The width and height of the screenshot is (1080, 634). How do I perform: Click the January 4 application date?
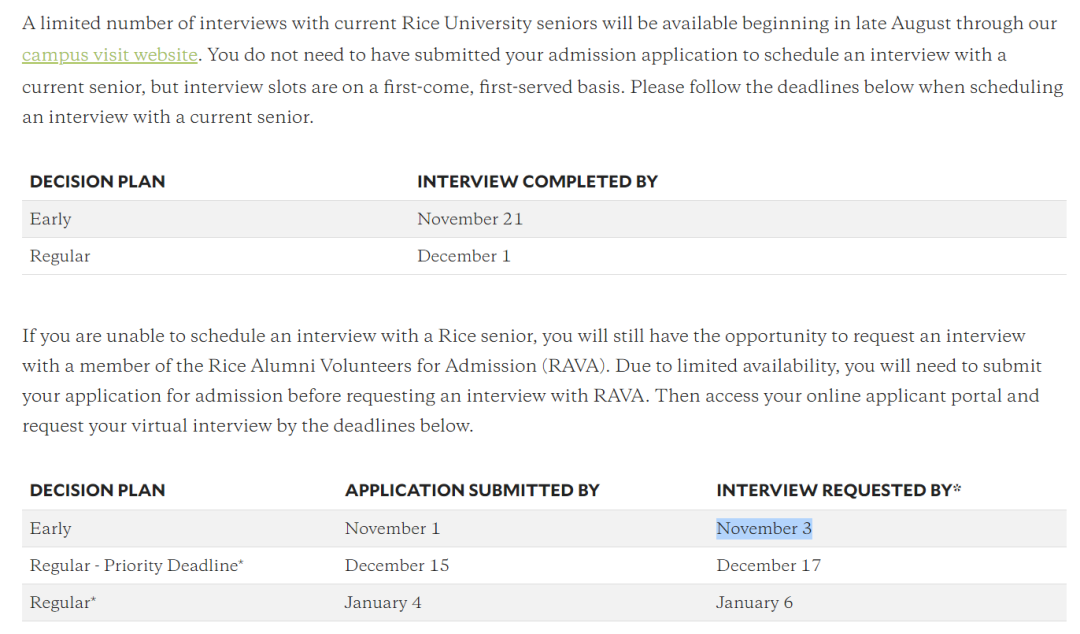383,603
